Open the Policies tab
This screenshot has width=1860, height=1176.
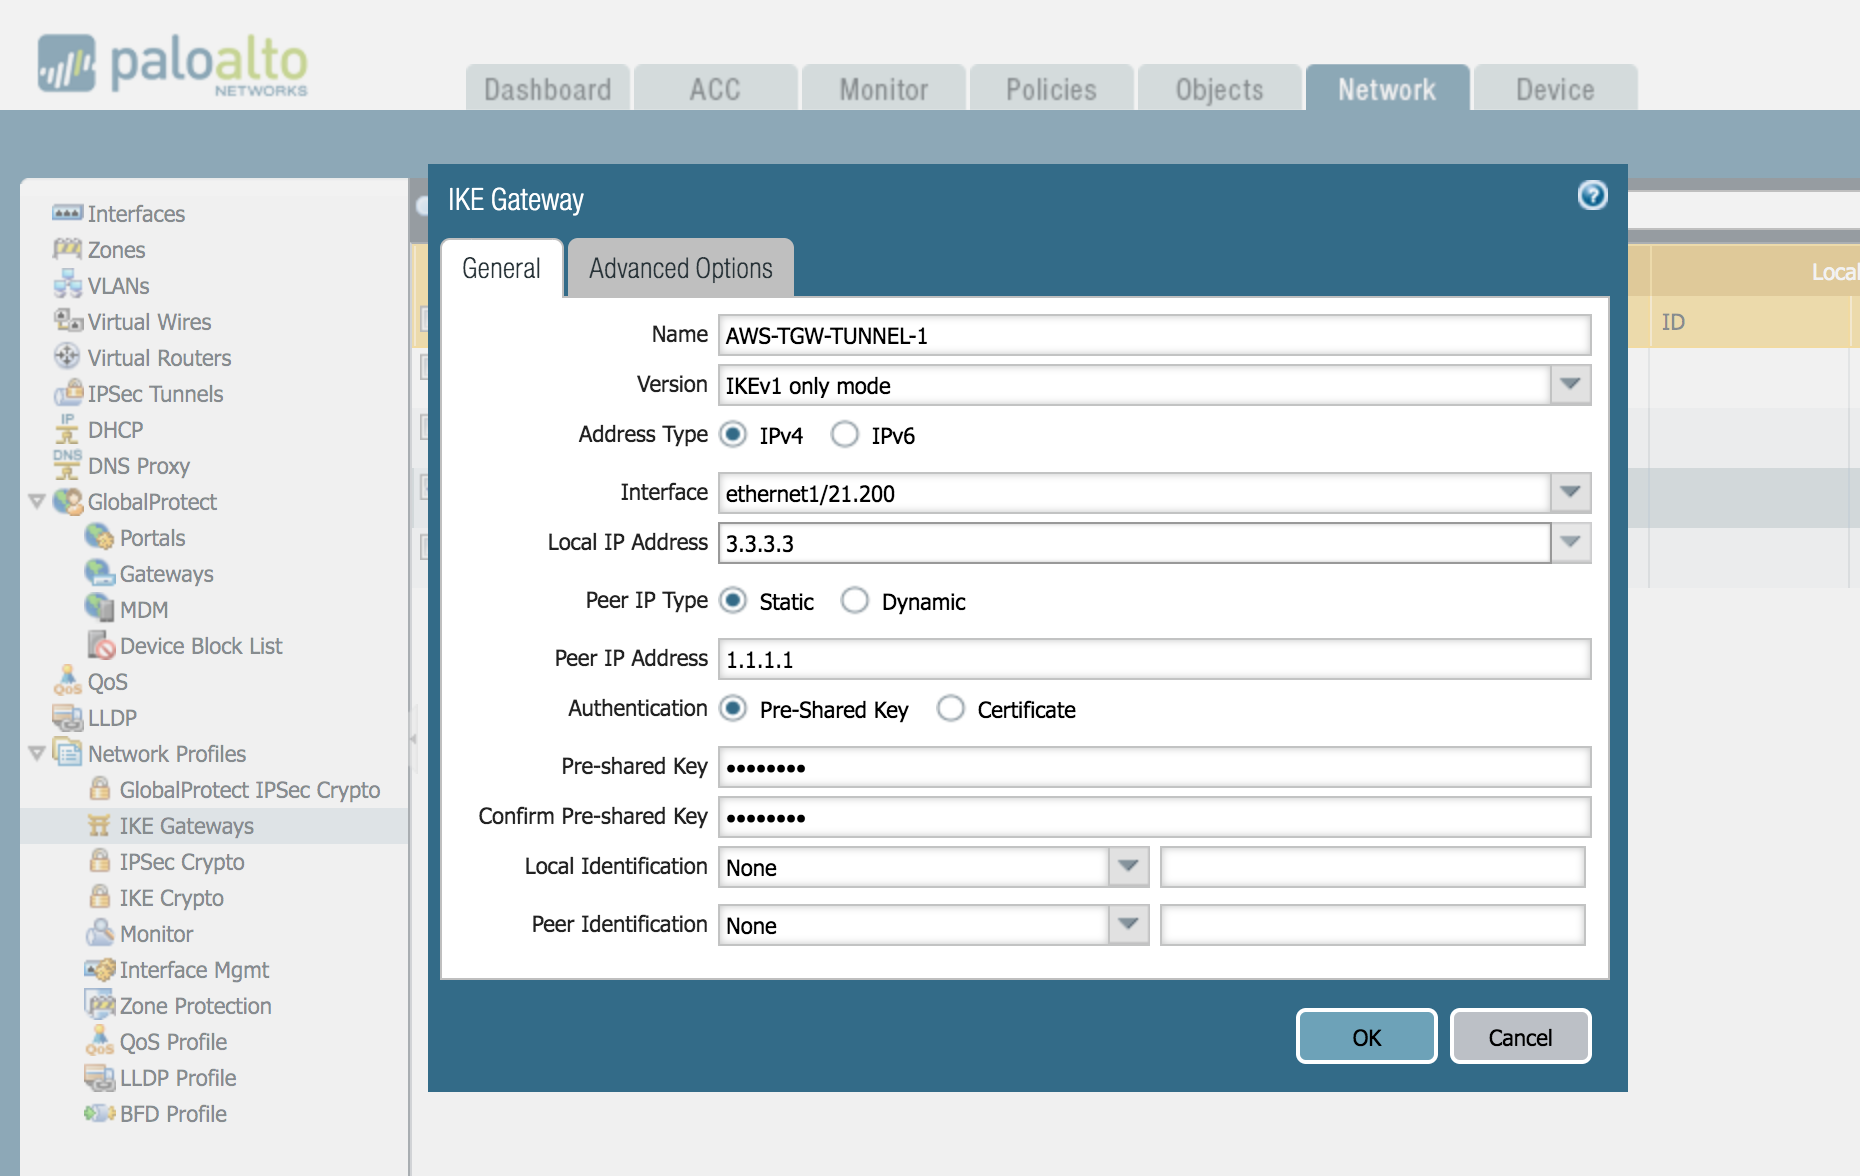[1051, 88]
